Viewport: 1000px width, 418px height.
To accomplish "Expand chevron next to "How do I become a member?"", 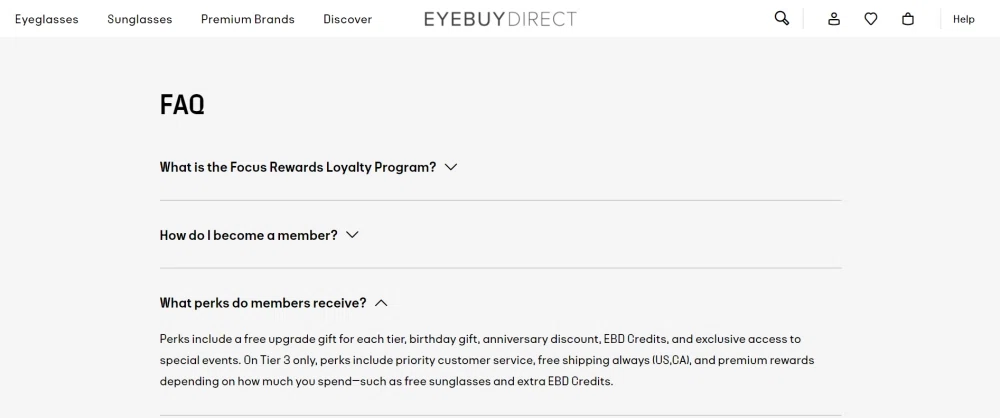I will coord(352,235).
